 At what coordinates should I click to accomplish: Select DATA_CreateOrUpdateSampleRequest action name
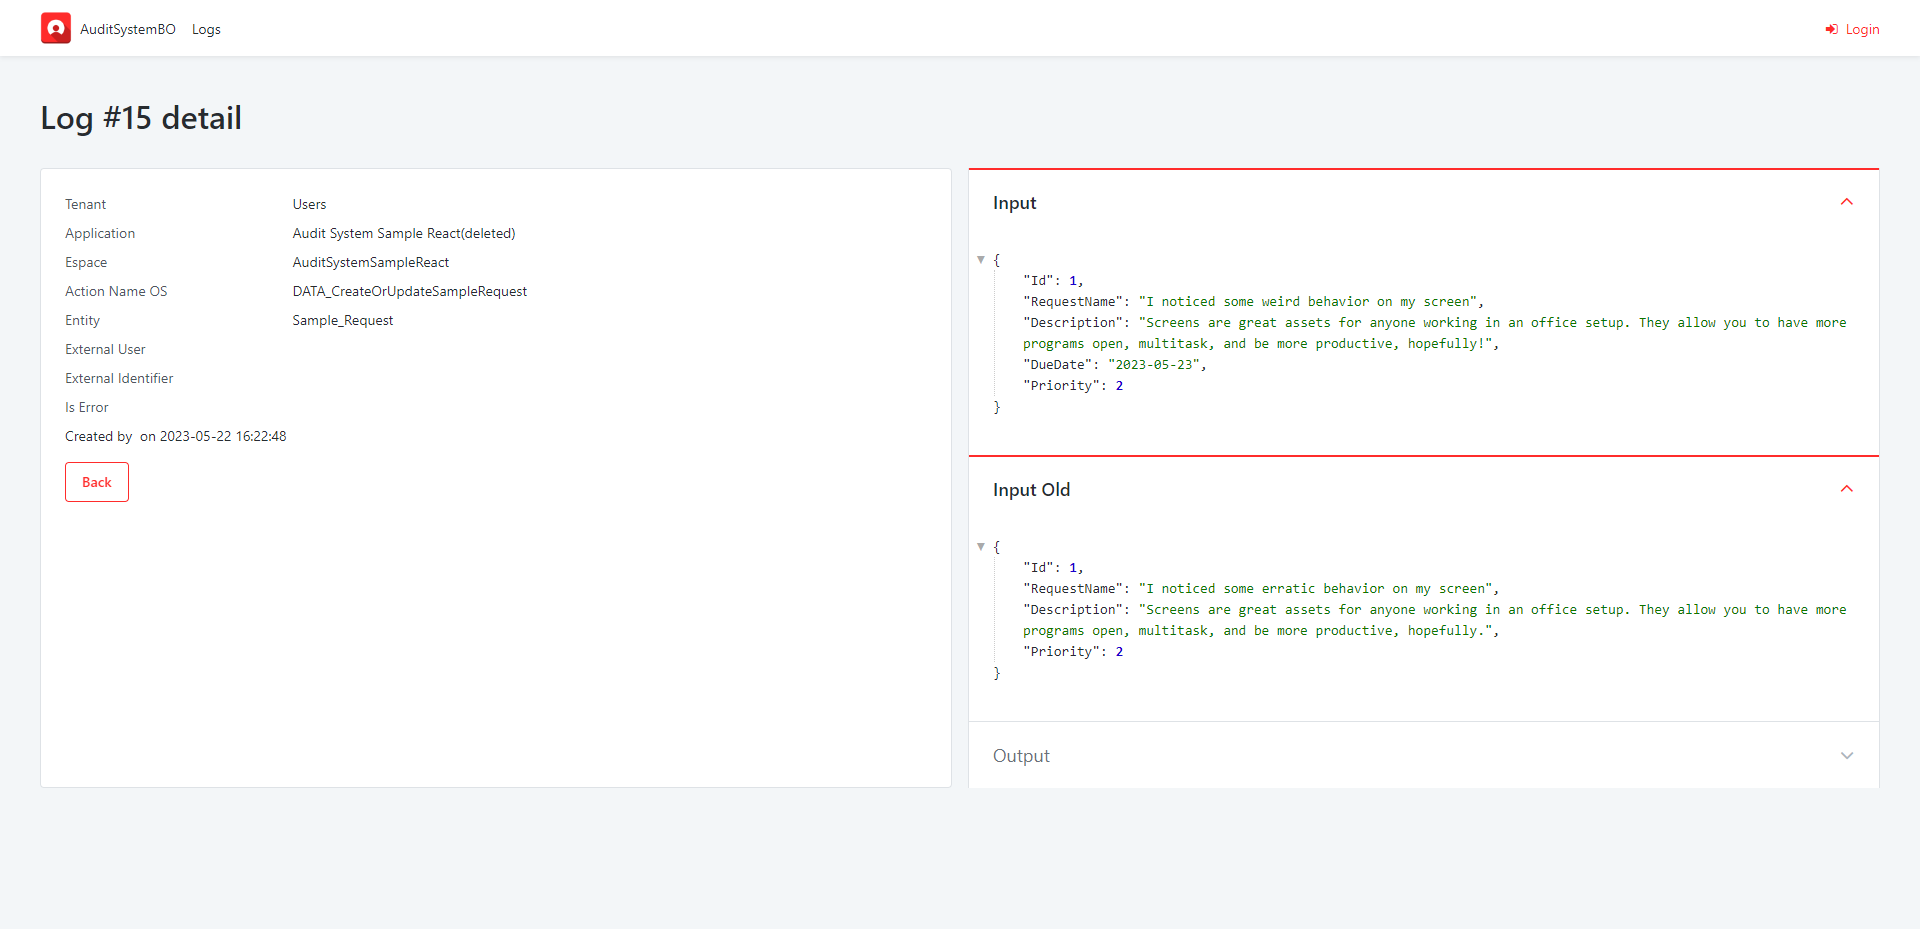(410, 291)
